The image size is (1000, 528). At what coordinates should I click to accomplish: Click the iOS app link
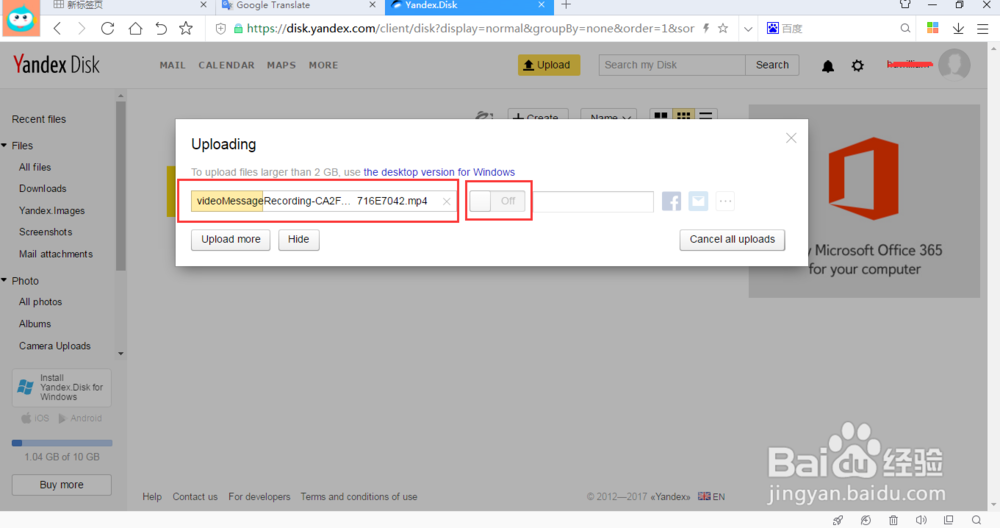tap(35, 418)
